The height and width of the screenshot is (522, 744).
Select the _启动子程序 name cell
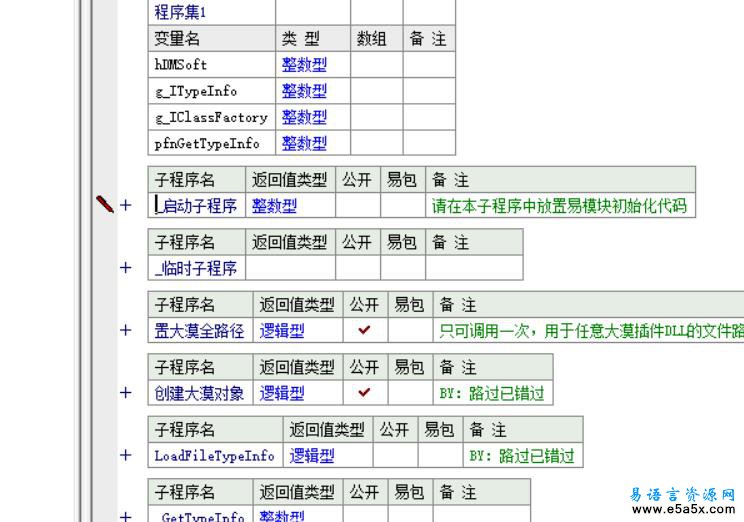[197, 205]
